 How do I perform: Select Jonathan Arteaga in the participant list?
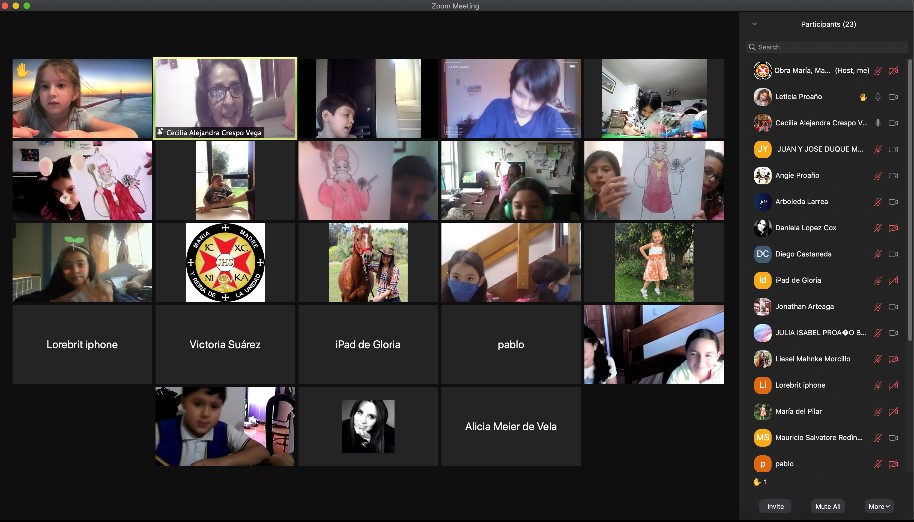pyautogui.click(x=806, y=306)
